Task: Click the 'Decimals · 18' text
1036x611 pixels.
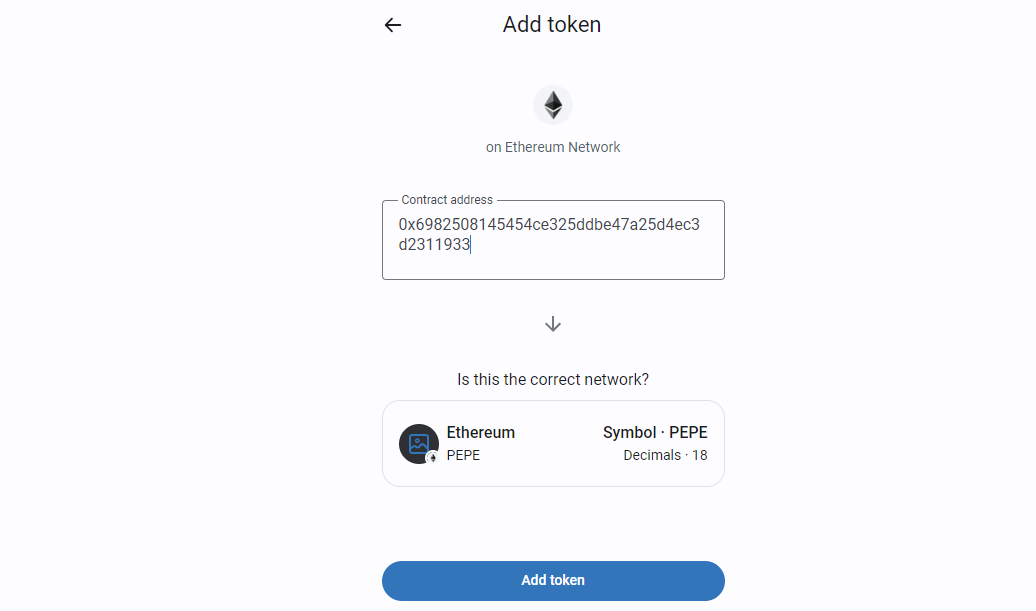Action: [665, 455]
